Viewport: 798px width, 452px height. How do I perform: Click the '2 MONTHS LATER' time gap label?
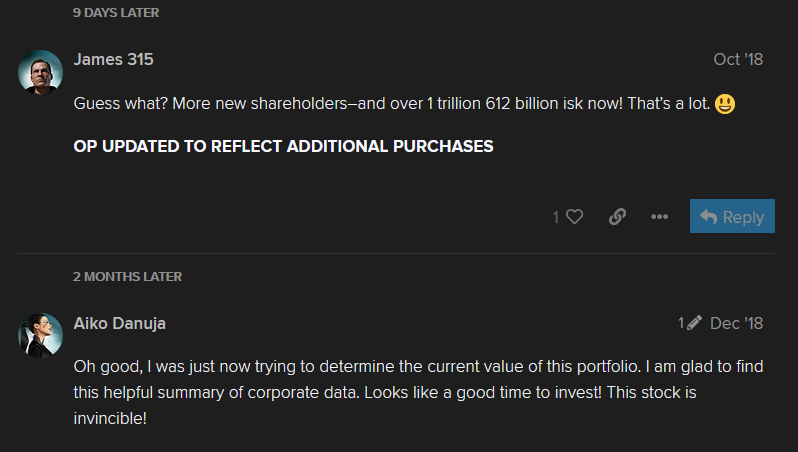(127, 276)
